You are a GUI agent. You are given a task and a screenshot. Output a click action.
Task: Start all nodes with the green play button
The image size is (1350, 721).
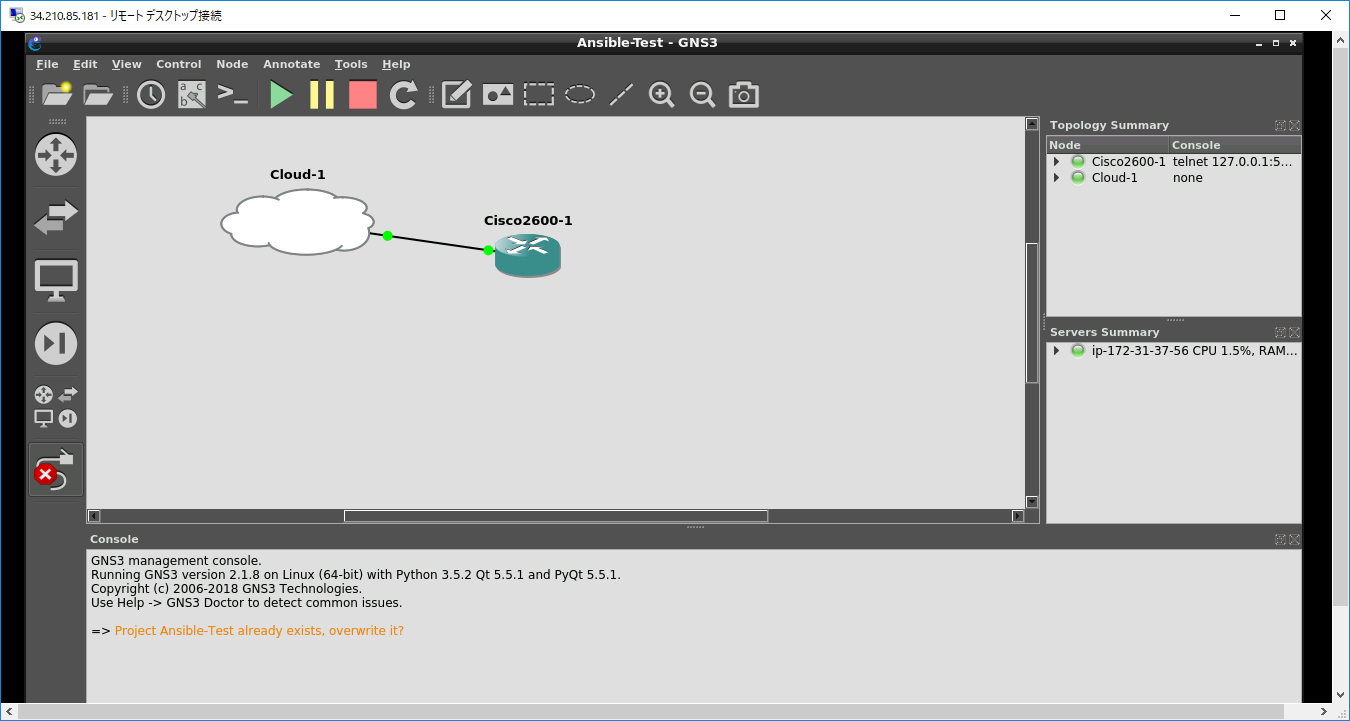tap(281, 95)
